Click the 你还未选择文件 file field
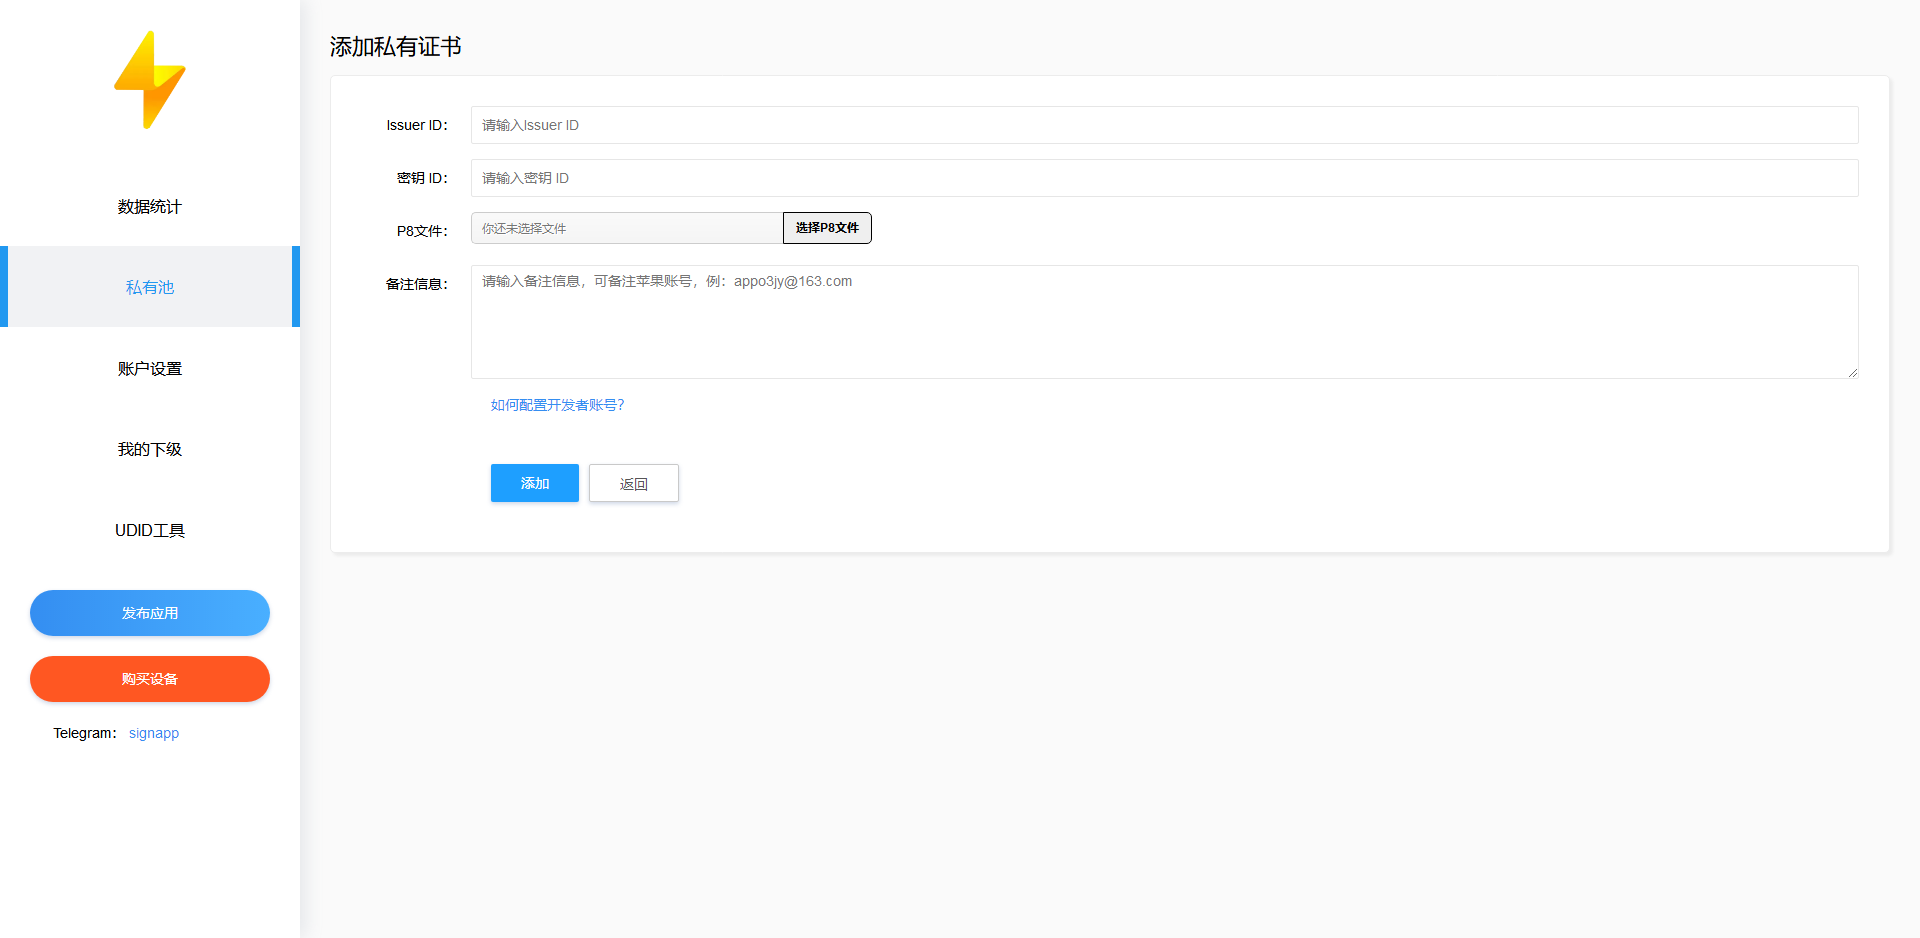The image size is (1920, 938). pyautogui.click(x=627, y=228)
